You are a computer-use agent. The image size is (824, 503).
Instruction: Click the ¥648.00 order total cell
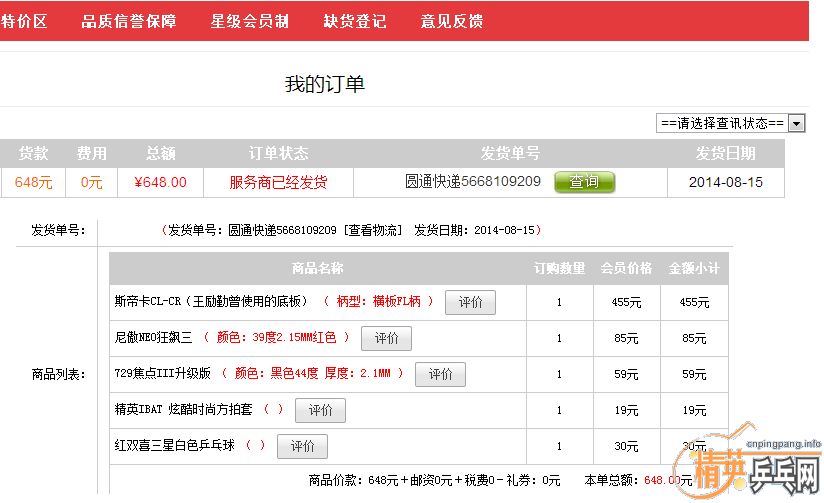(160, 182)
